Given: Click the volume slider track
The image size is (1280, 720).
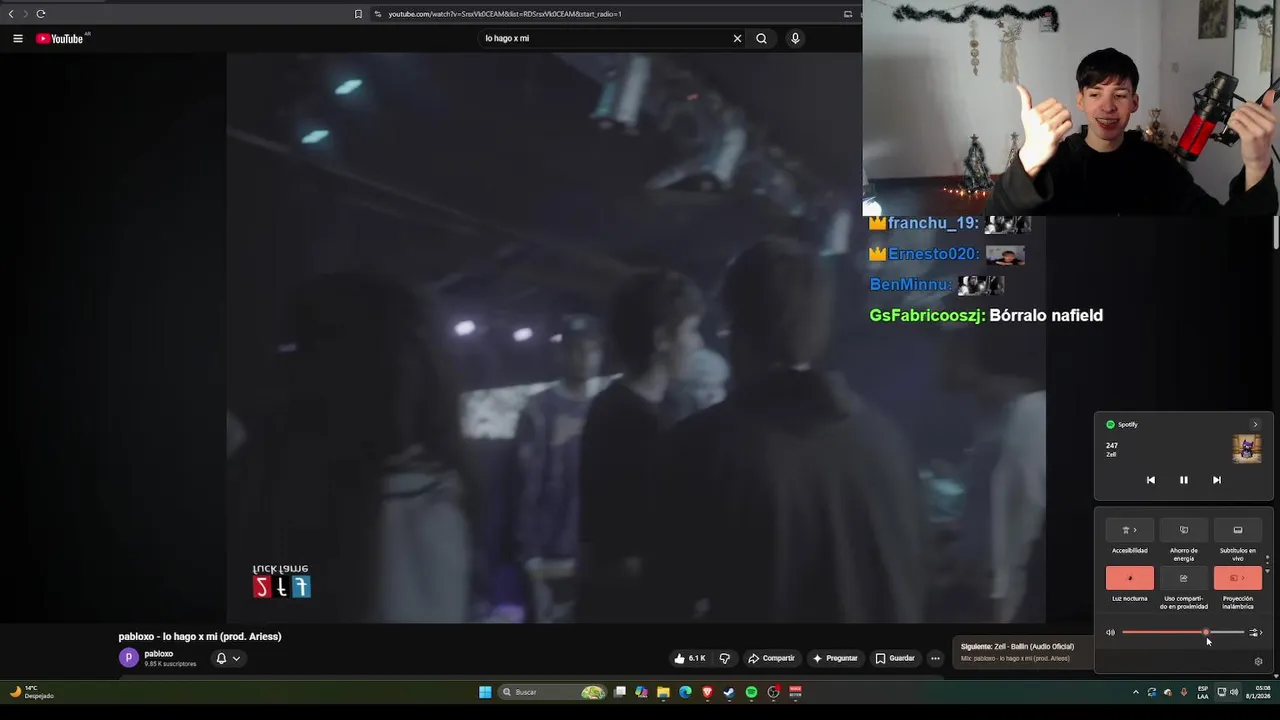Looking at the screenshot, I should pos(1183,632).
